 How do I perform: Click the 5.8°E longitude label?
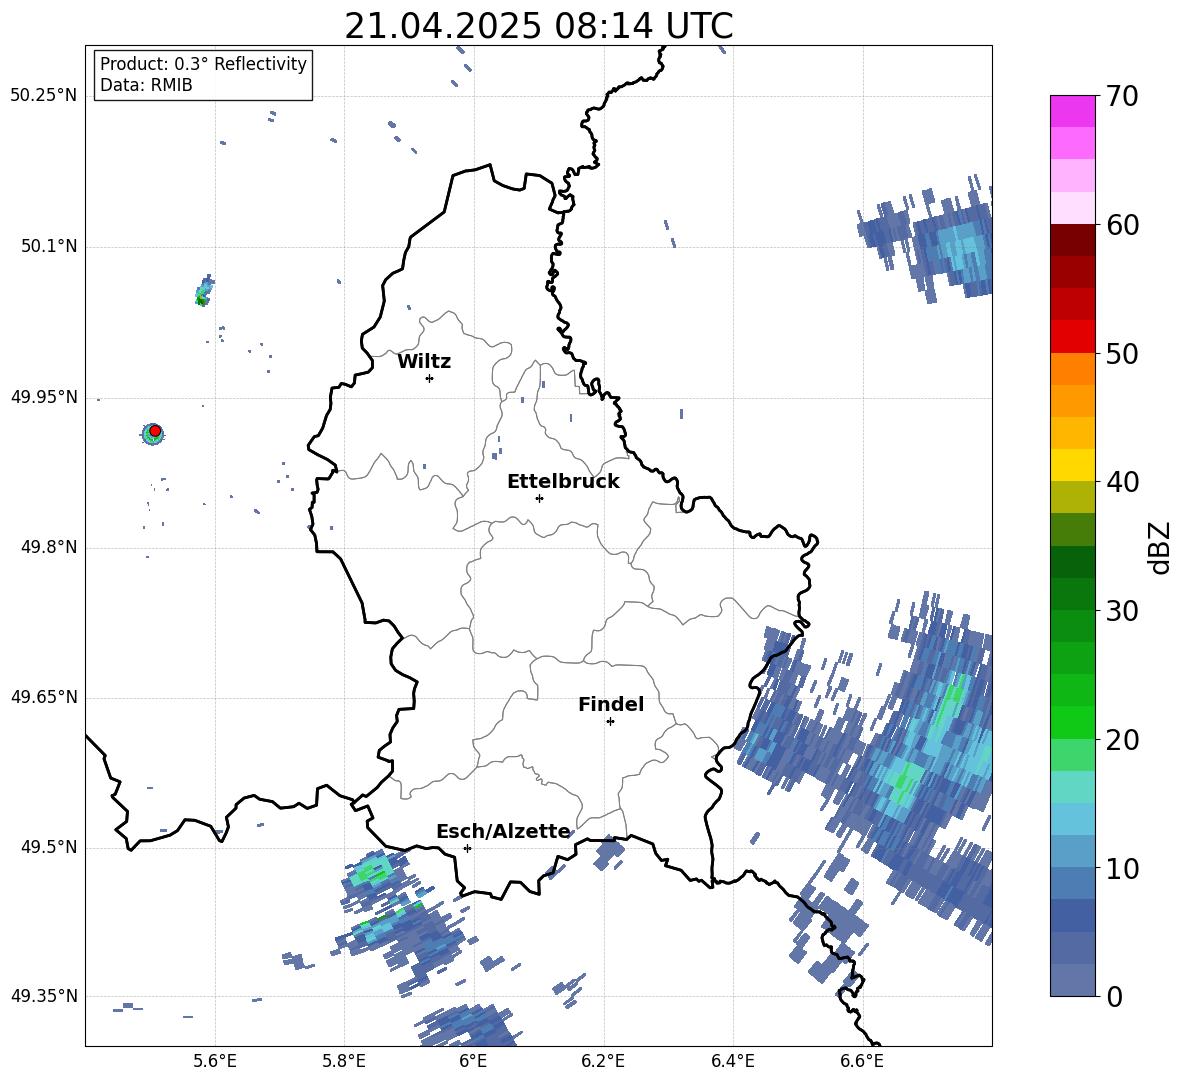tap(344, 1061)
